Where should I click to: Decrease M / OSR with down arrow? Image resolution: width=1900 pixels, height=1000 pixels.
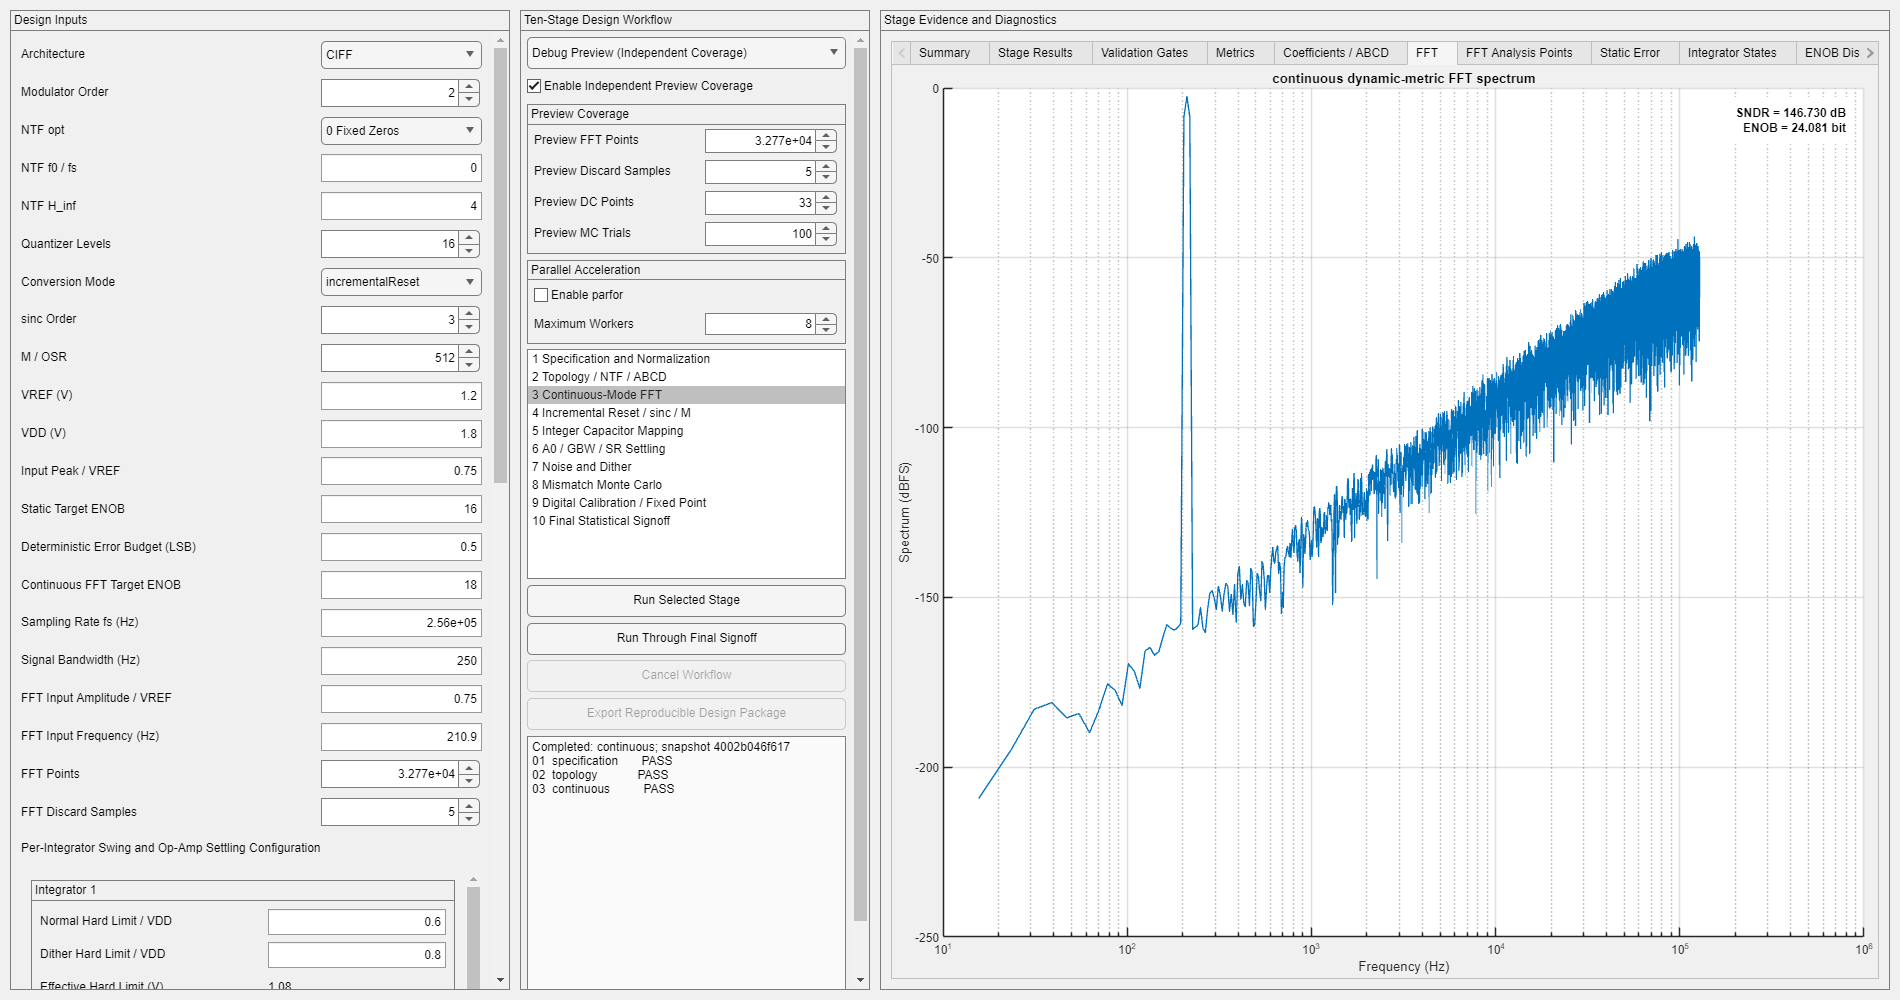(x=469, y=364)
